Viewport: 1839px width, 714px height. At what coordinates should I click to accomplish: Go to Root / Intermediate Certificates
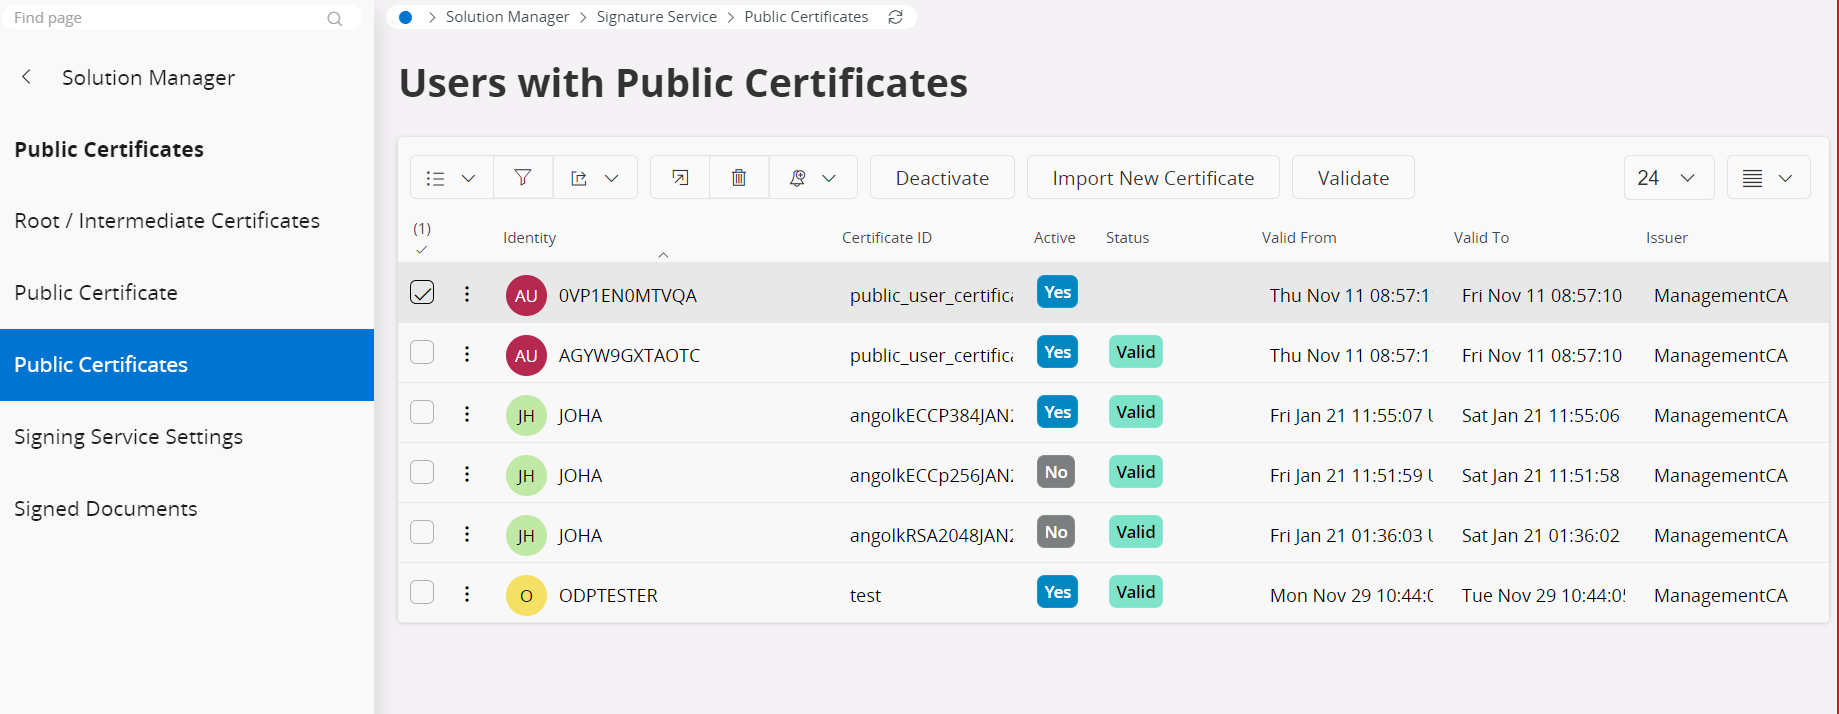pos(167,221)
